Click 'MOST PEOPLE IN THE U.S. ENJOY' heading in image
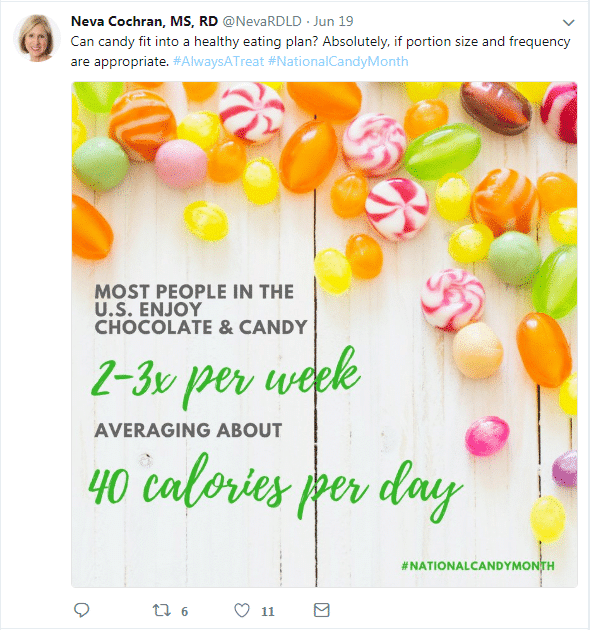The width and height of the screenshot is (590, 630). coord(194,300)
